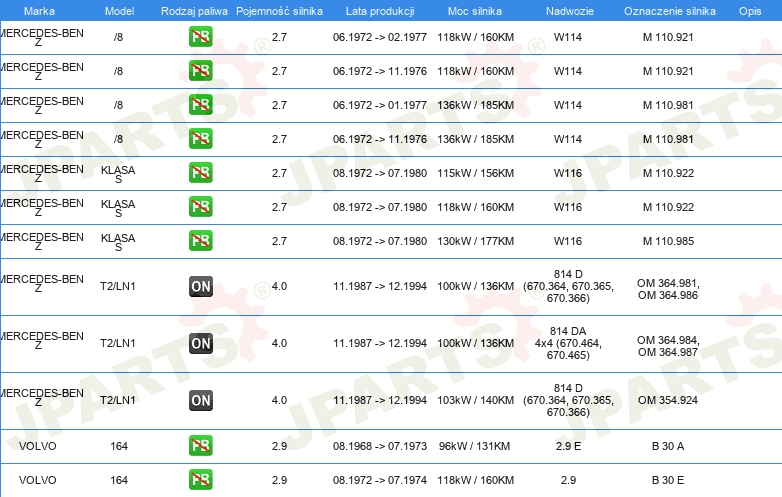The image size is (782, 497).
Task: Click the Nadwozie column header
Action: 570,11
